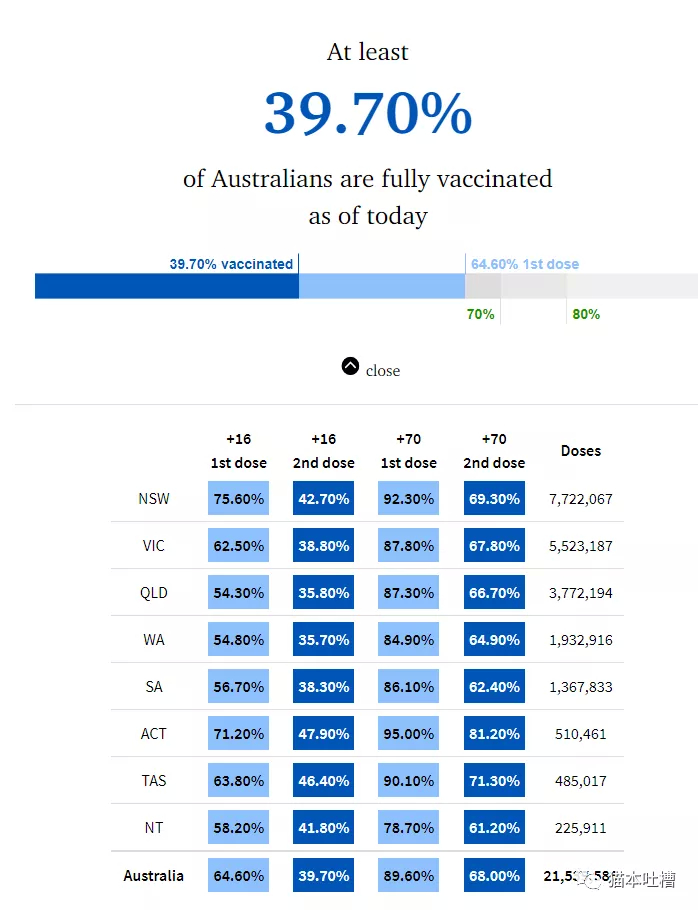Click the QLD doses value 3,772,194
698x910 pixels.
pyautogui.click(x=581, y=593)
